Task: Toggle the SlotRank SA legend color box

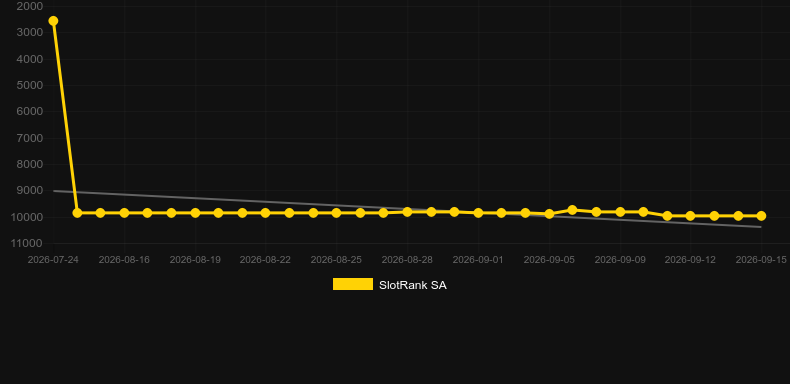Action: [353, 284]
